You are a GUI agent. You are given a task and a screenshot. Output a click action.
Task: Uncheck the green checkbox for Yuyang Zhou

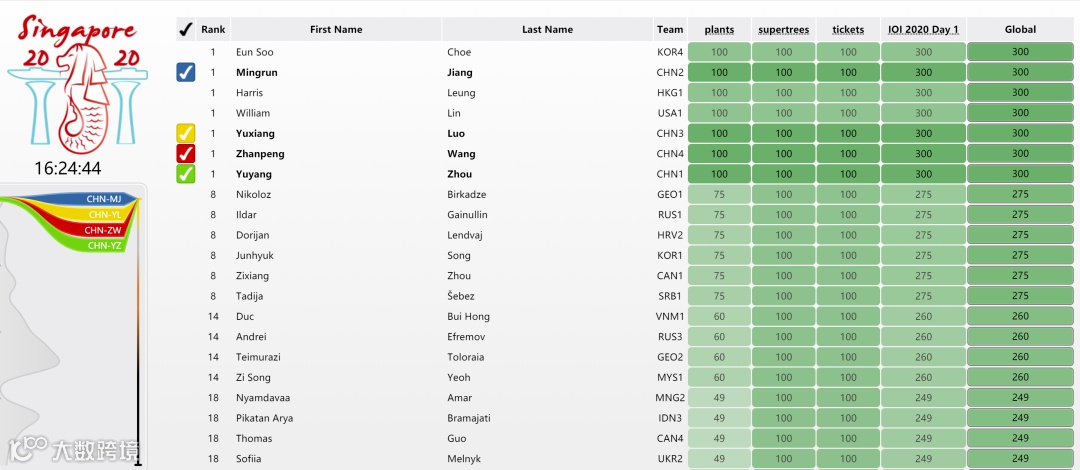[x=186, y=174]
